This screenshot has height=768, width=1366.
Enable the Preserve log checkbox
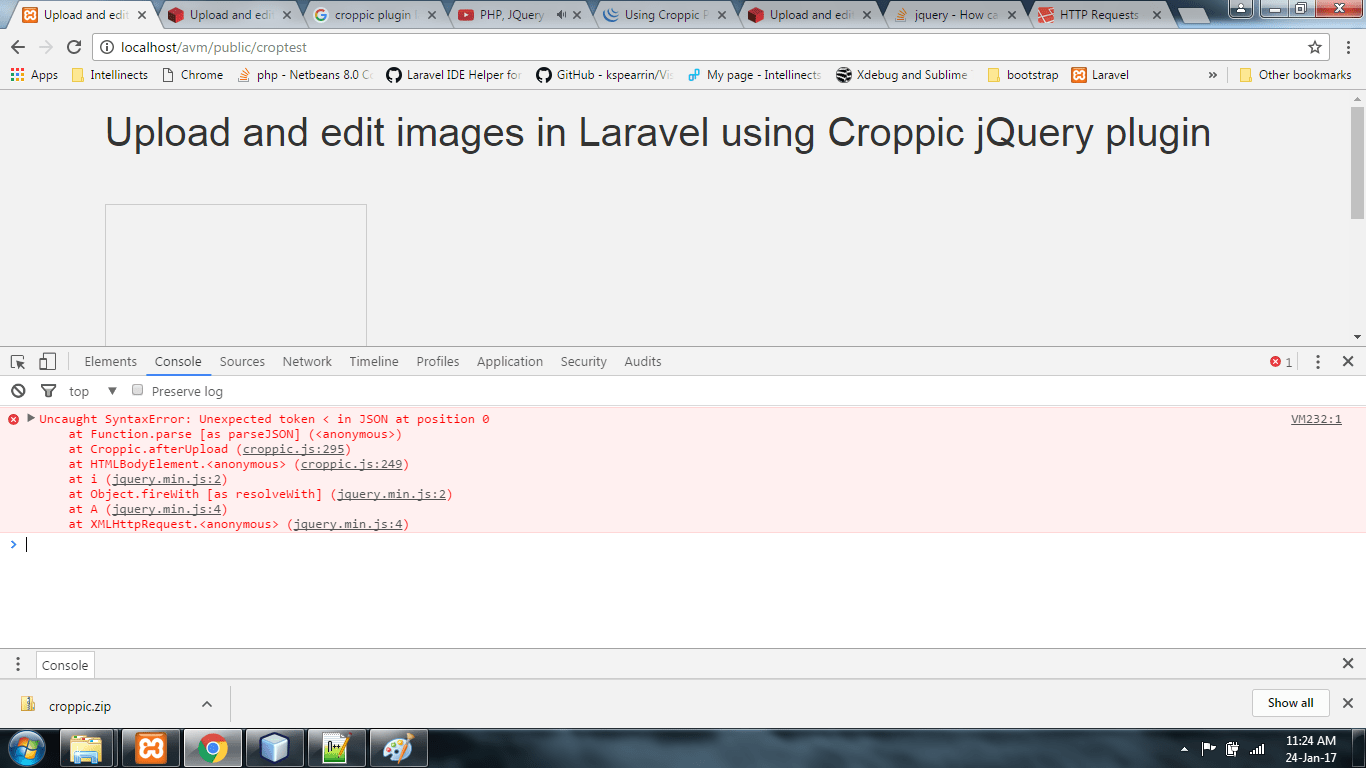coord(137,390)
